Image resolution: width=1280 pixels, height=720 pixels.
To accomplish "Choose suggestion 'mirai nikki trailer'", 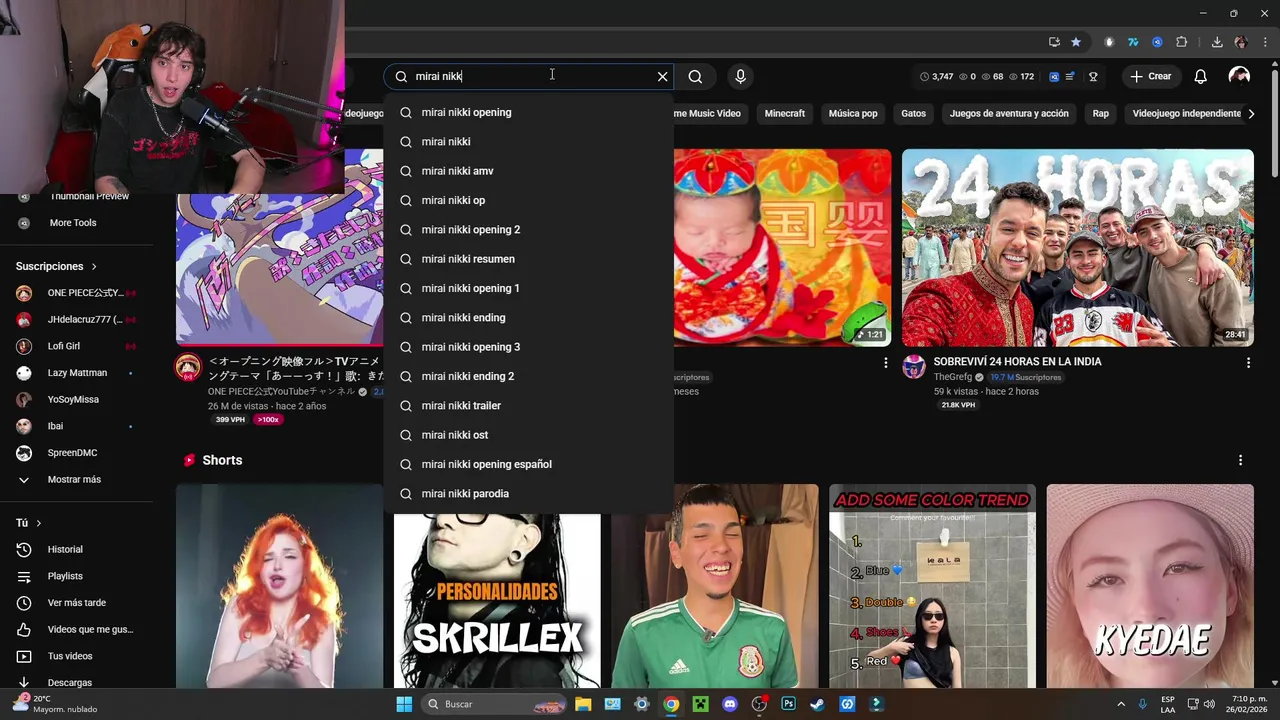I will point(528,405).
